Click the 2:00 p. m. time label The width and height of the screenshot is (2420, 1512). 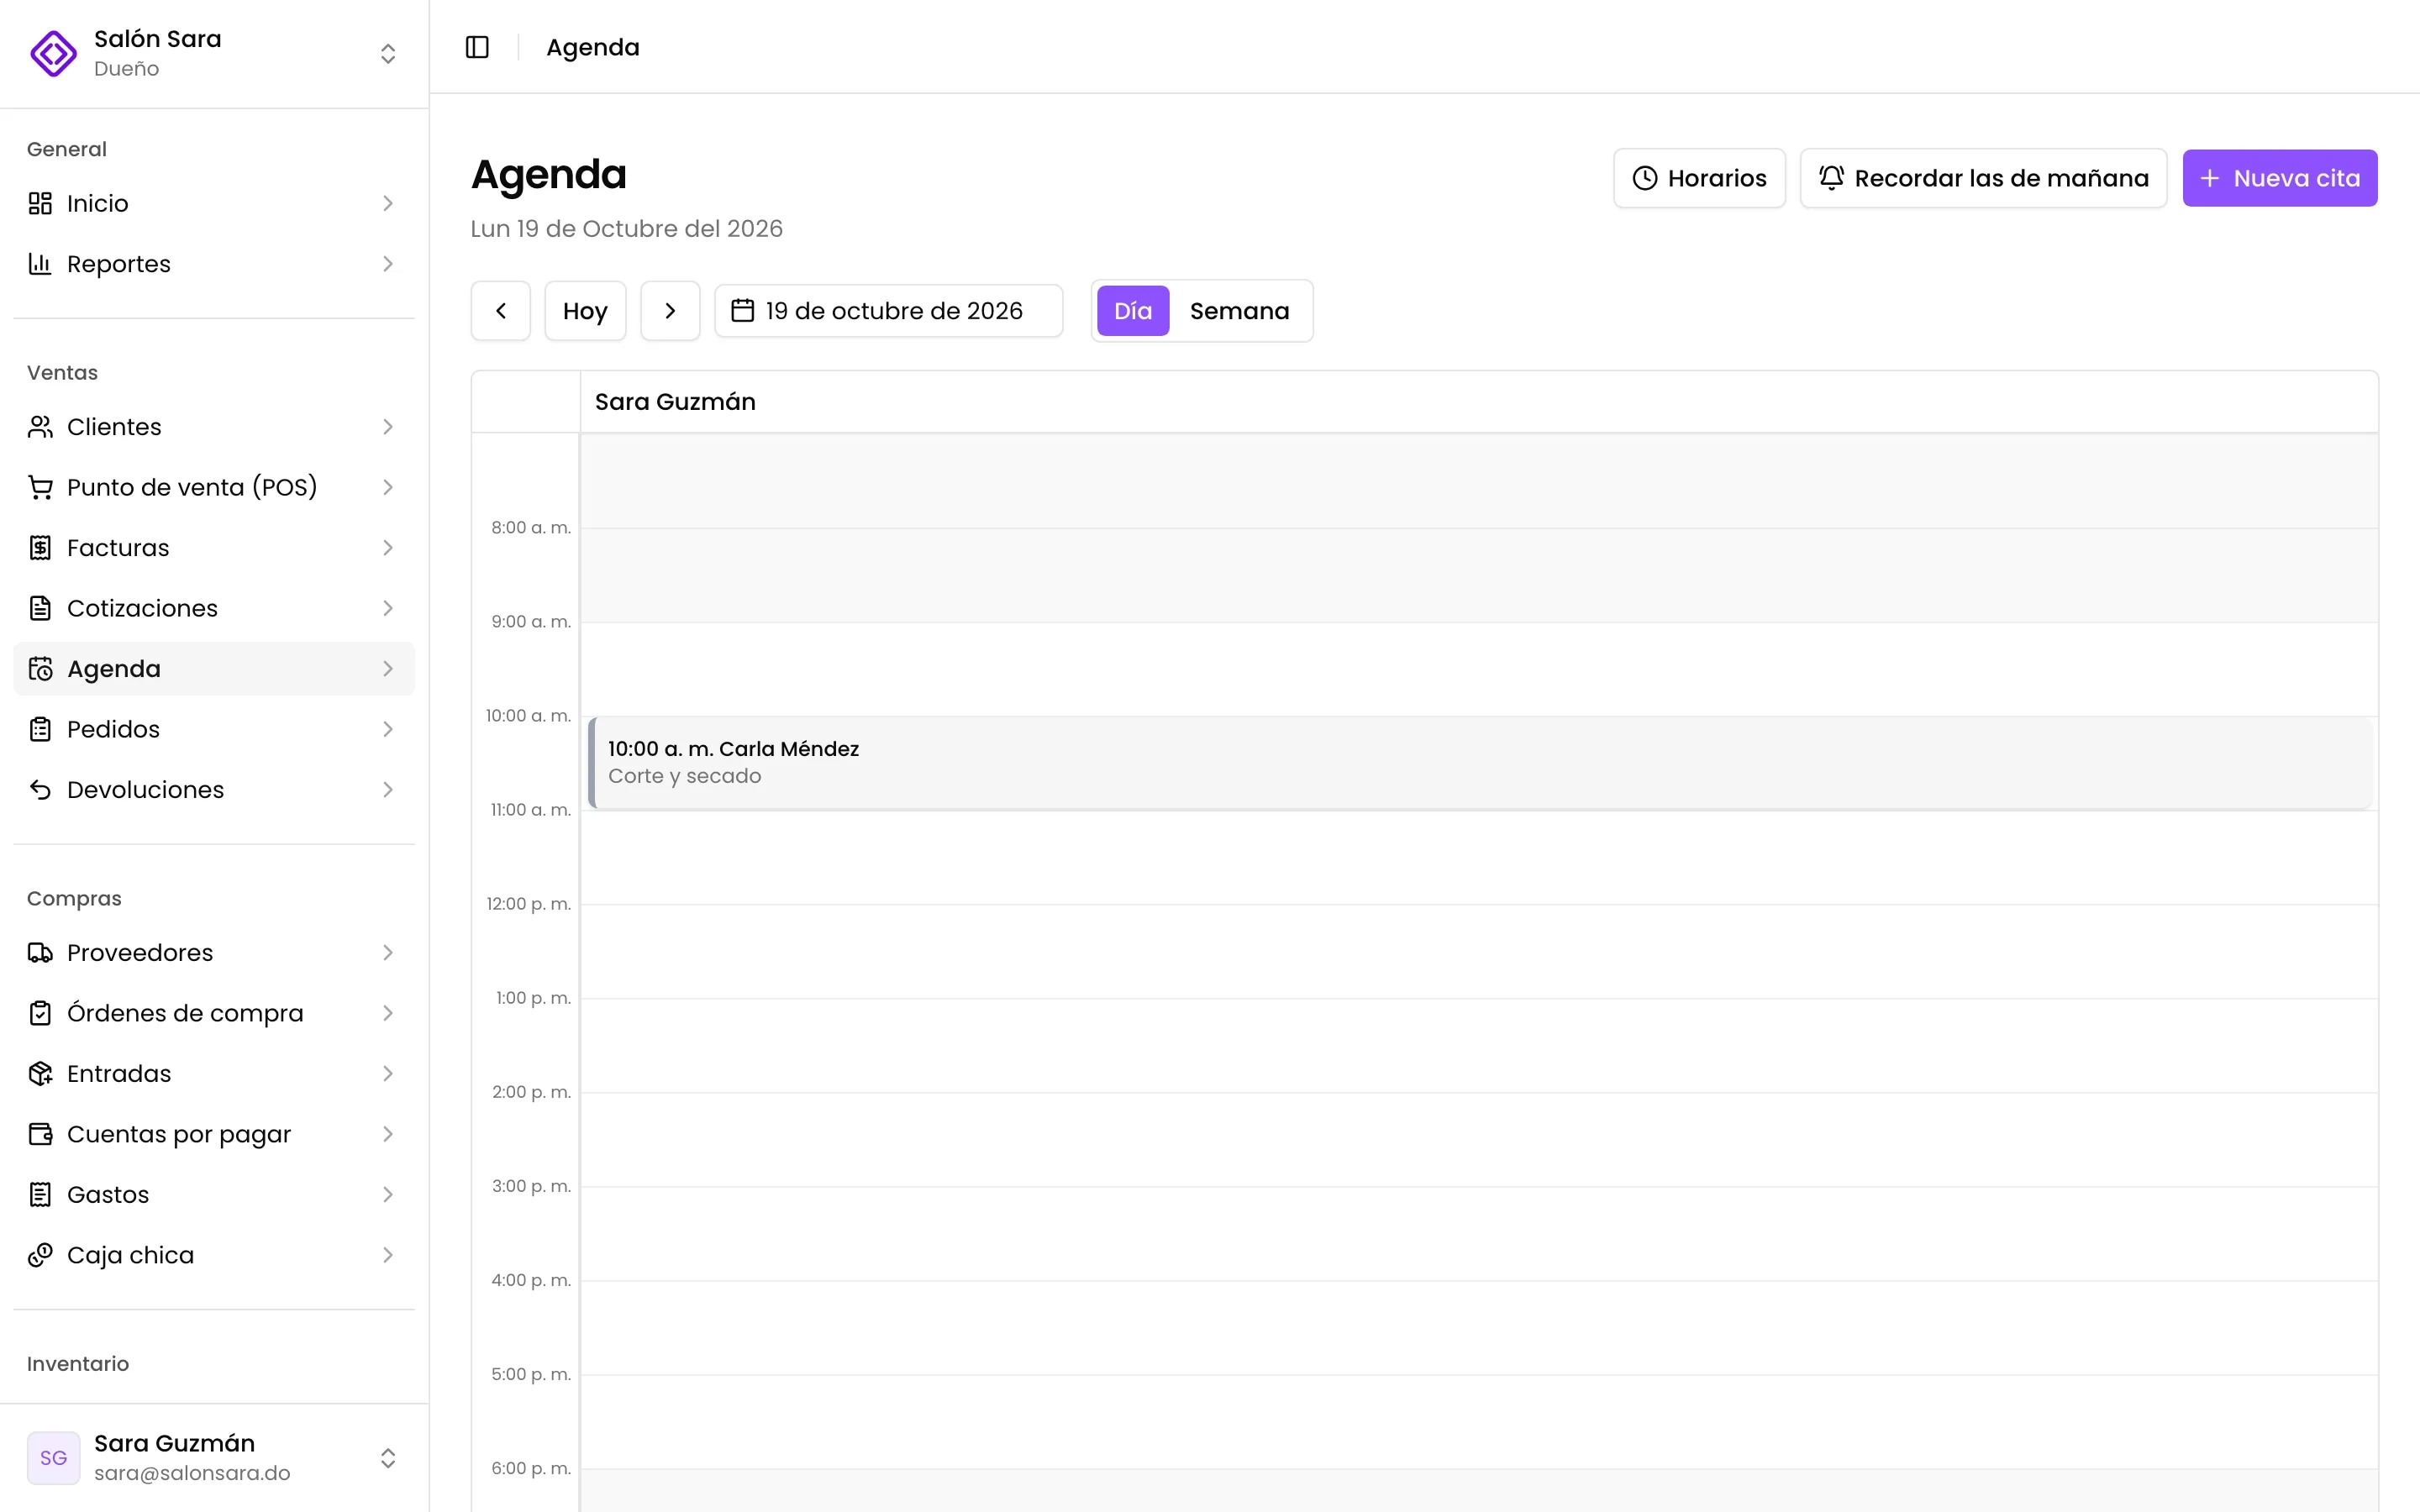tap(531, 1092)
